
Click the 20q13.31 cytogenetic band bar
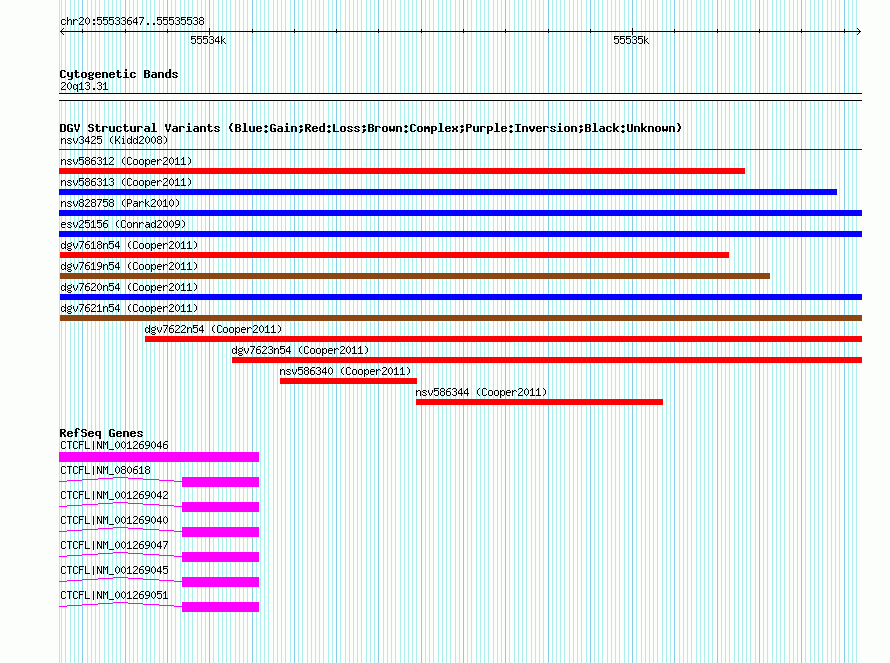[460, 97]
